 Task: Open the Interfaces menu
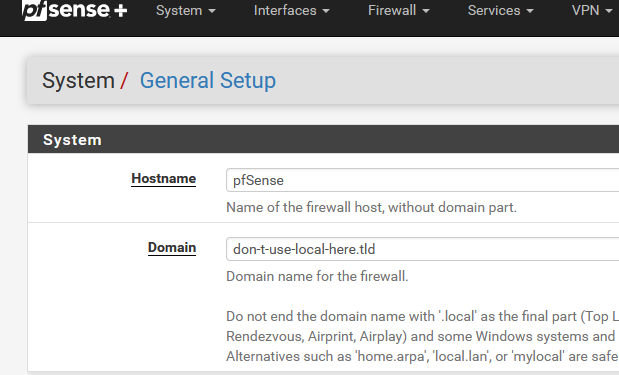coord(291,11)
